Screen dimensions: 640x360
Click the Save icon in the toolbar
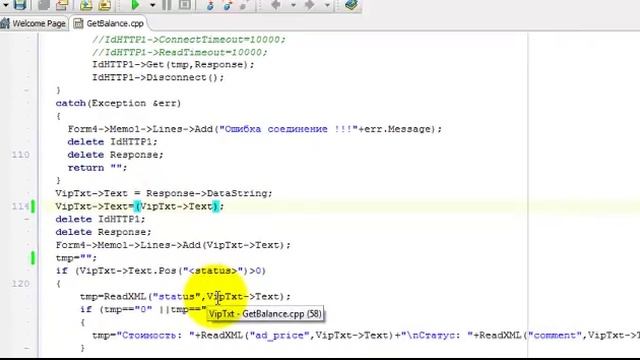(x=20, y=5)
